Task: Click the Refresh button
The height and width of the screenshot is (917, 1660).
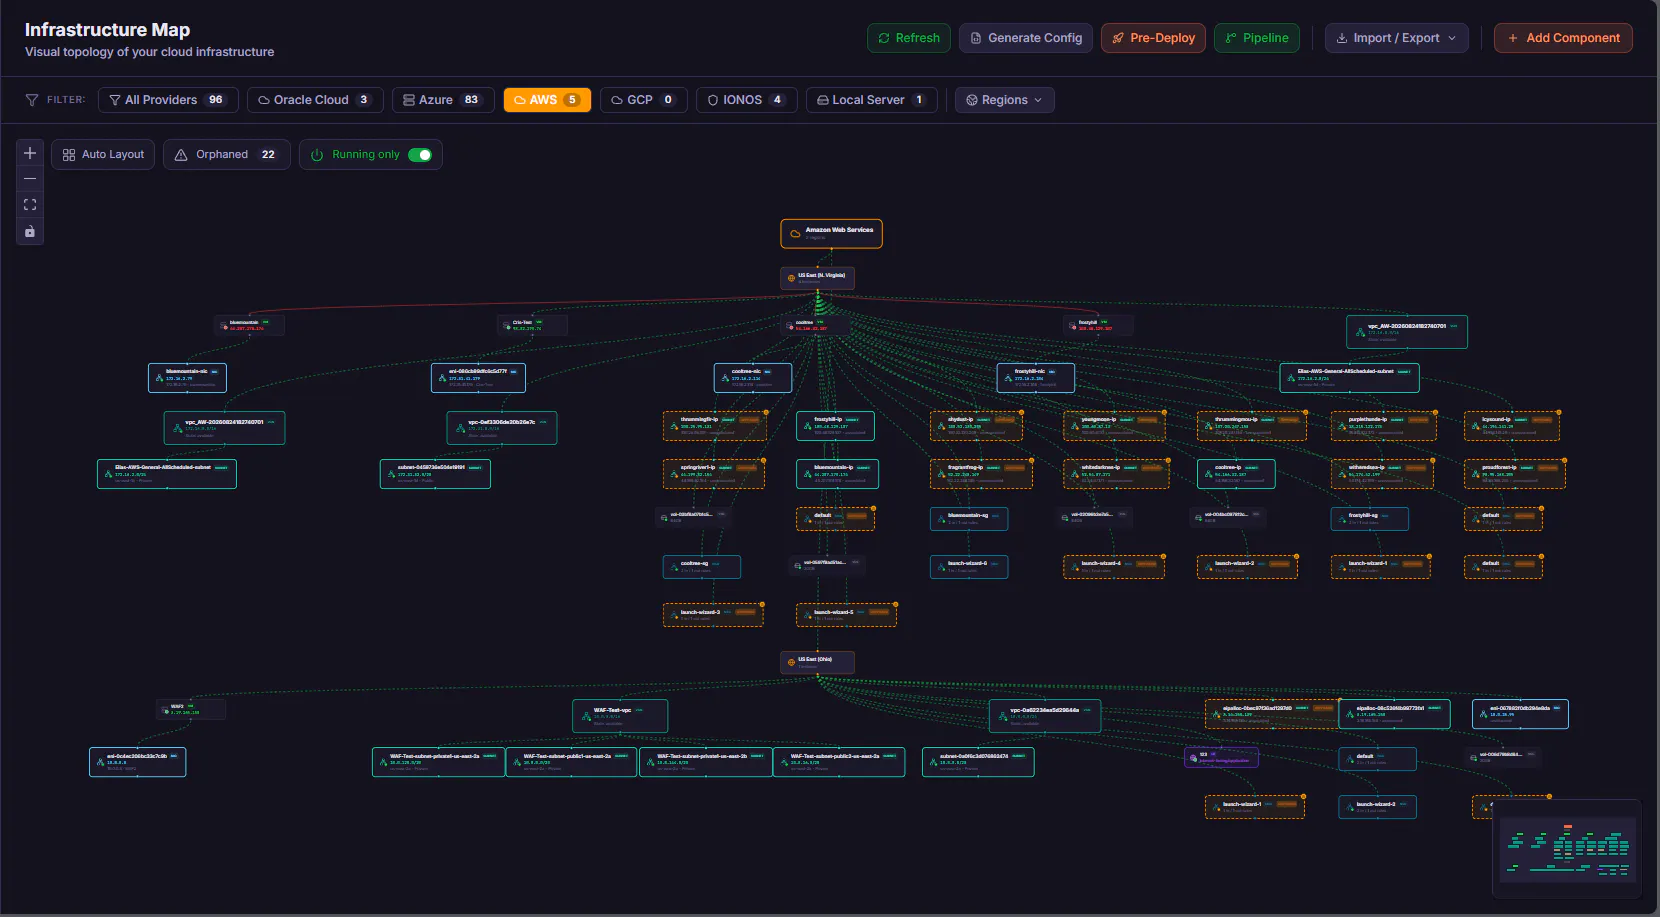Action: [x=909, y=38]
